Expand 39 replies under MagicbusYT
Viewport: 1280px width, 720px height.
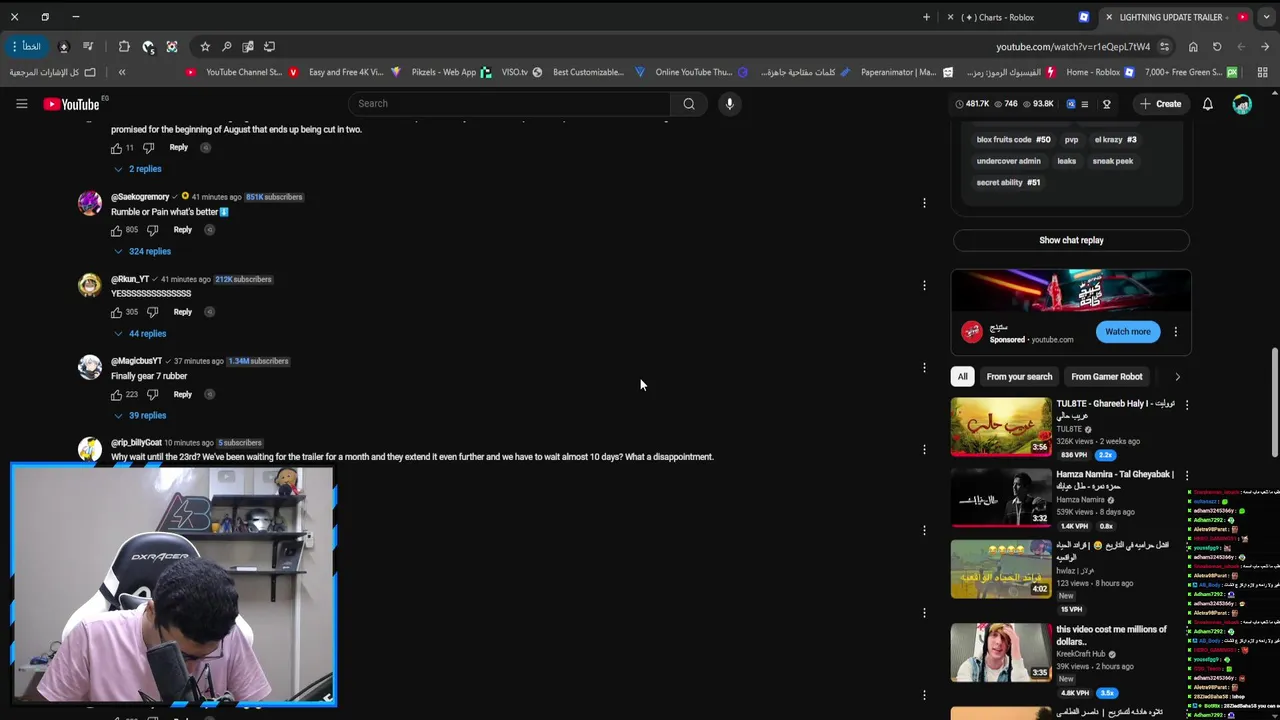click(x=140, y=416)
